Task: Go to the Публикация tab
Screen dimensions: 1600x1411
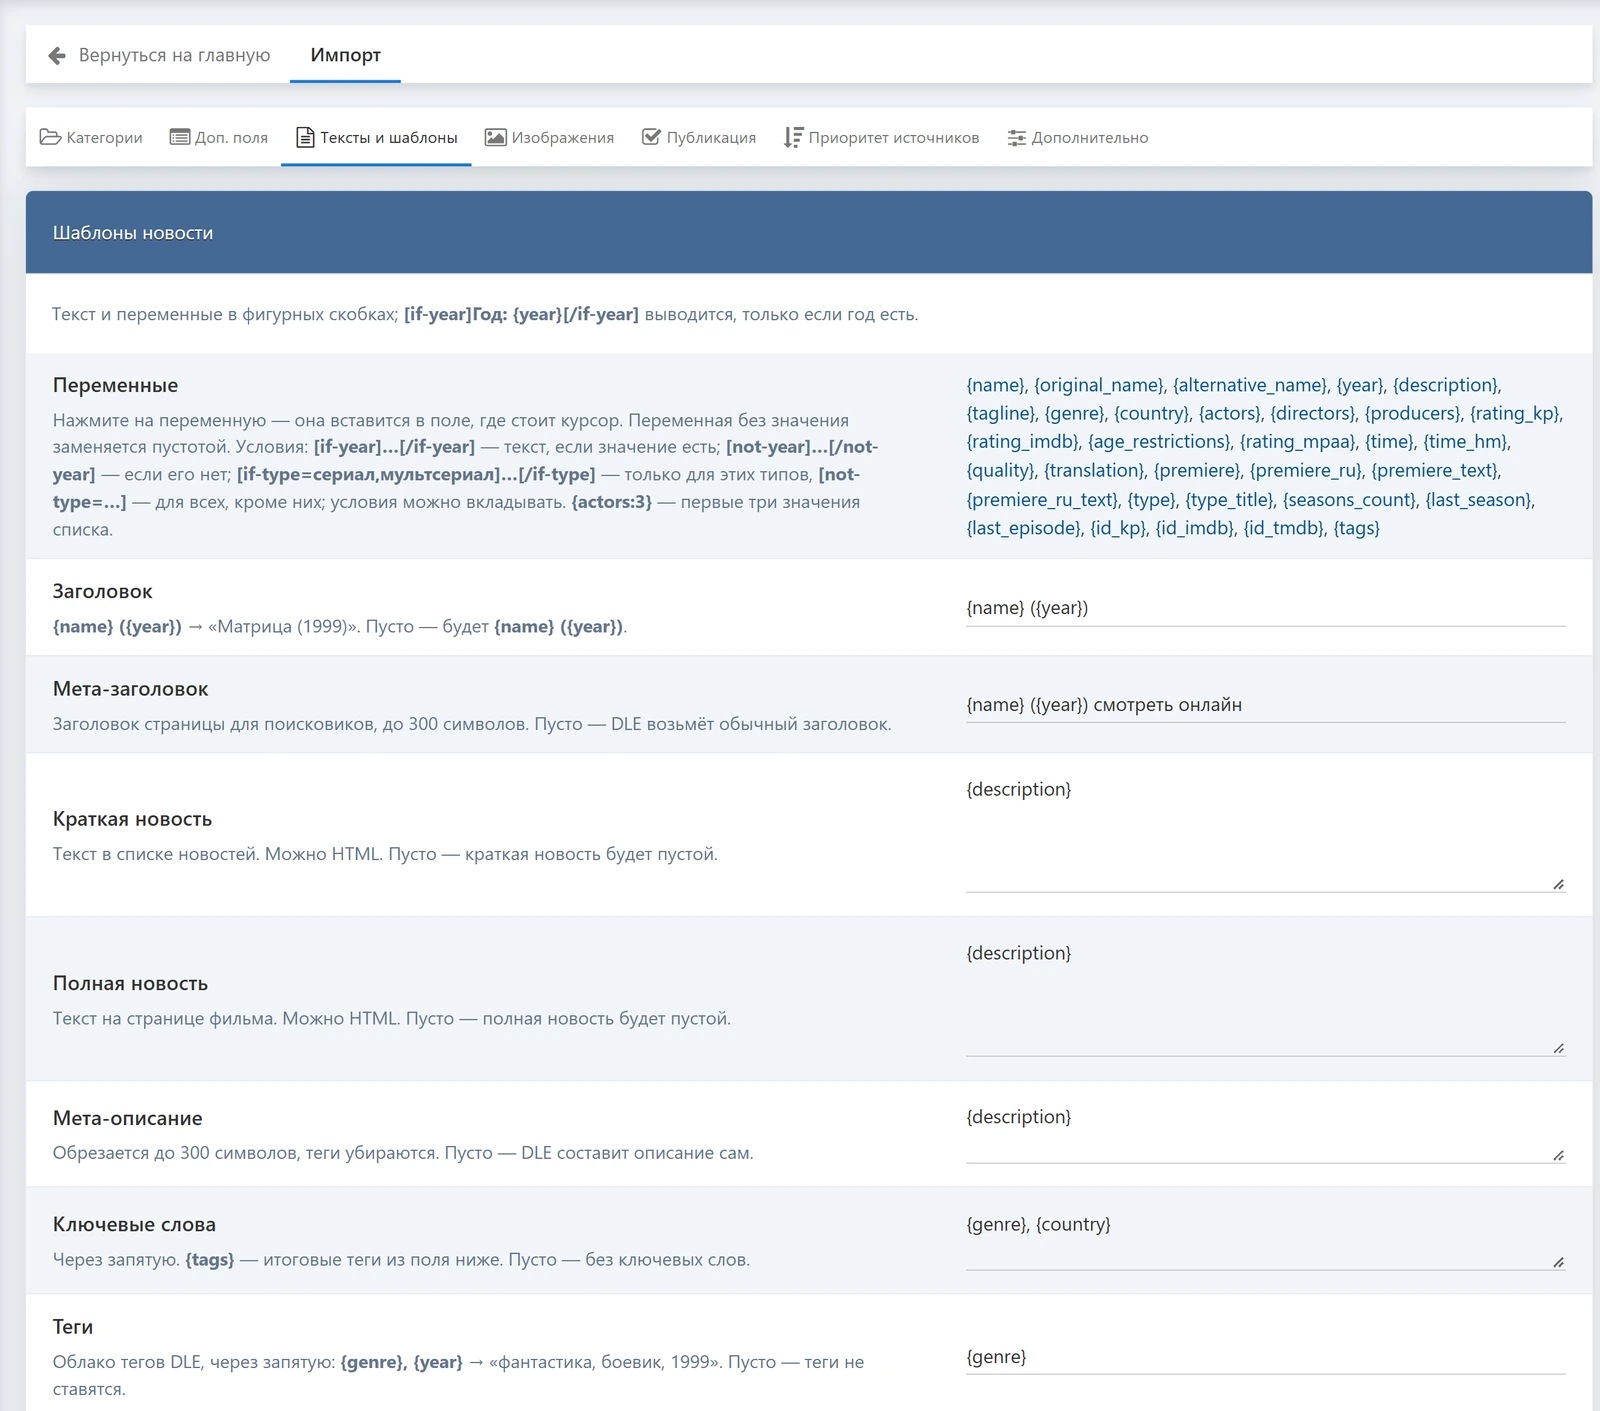Action: coord(699,137)
